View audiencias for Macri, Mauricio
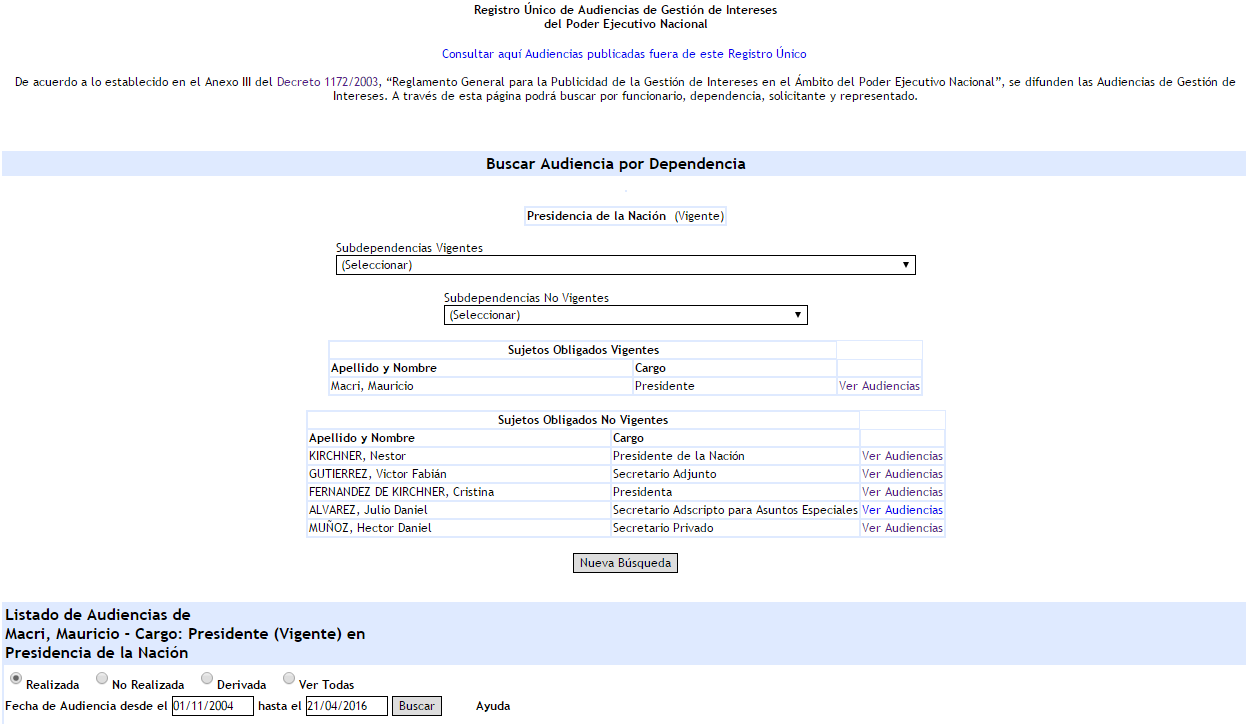The image size is (1246, 724). pyautogui.click(x=879, y=386)
